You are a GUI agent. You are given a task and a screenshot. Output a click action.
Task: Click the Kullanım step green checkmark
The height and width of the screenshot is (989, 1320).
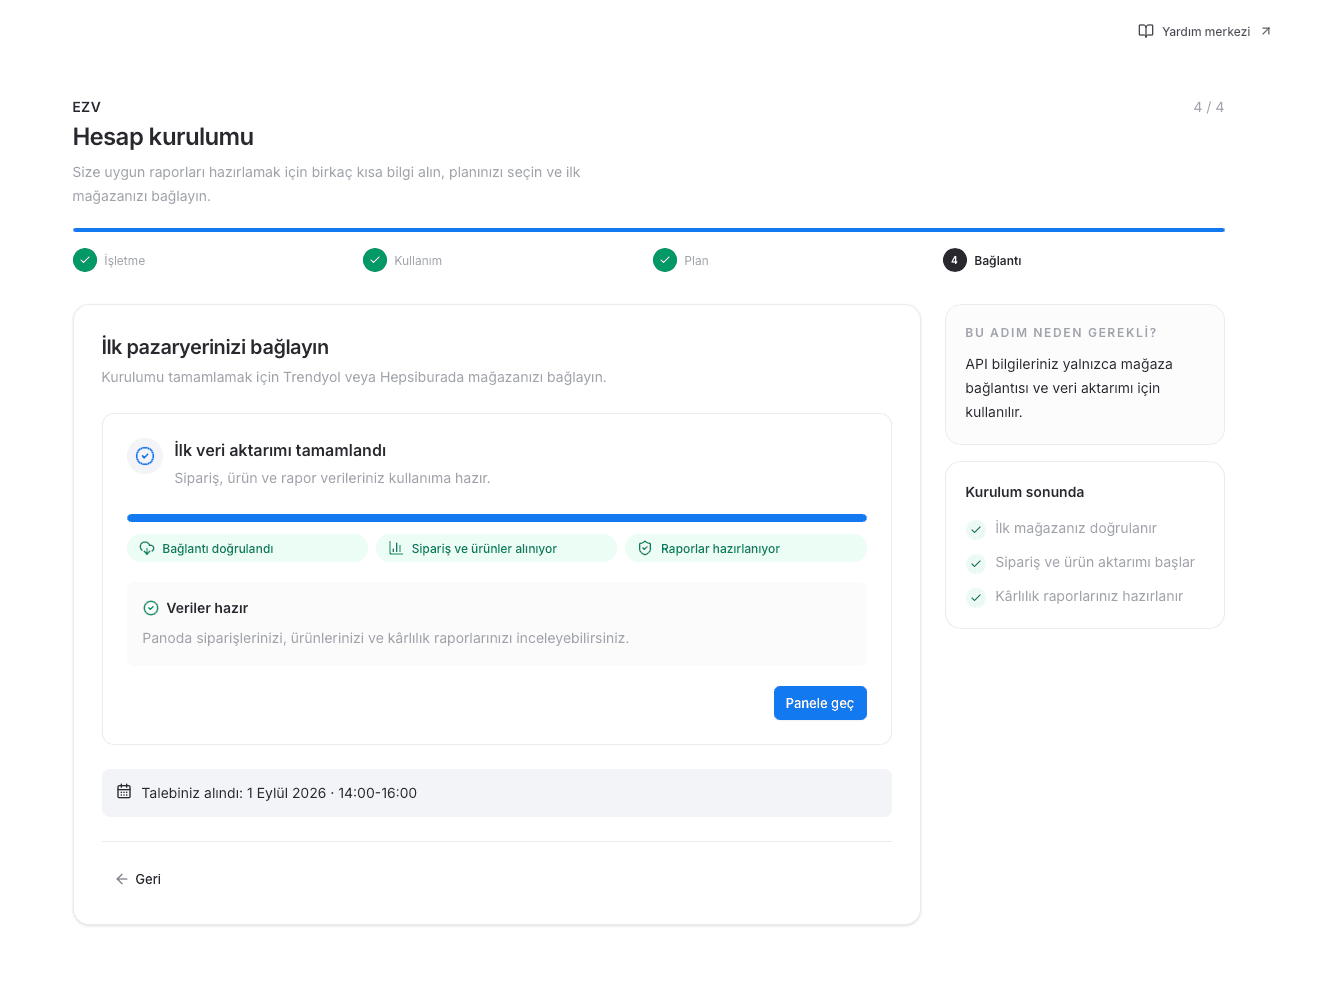[375, 260]
